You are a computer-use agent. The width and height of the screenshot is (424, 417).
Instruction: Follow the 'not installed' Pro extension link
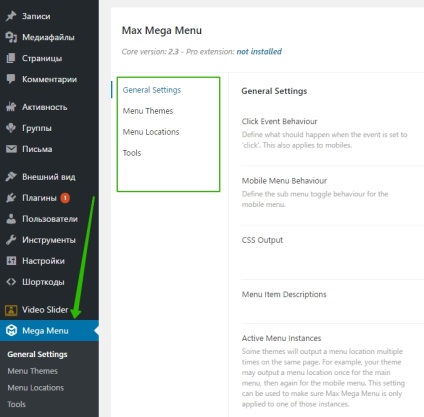click(259, 52)
